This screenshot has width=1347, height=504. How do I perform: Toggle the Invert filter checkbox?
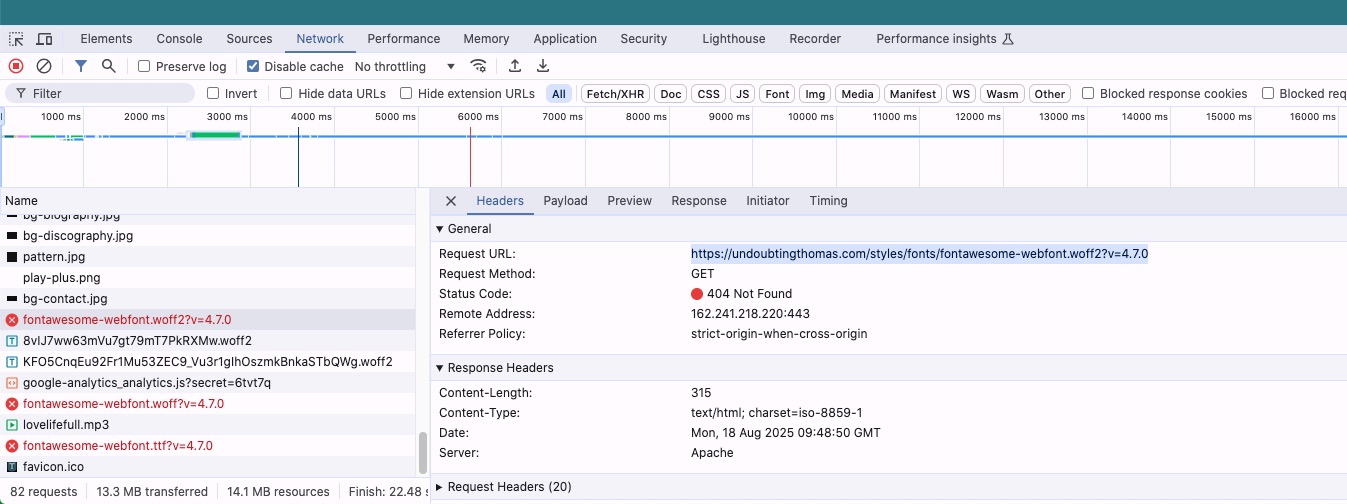coord(213,94)
